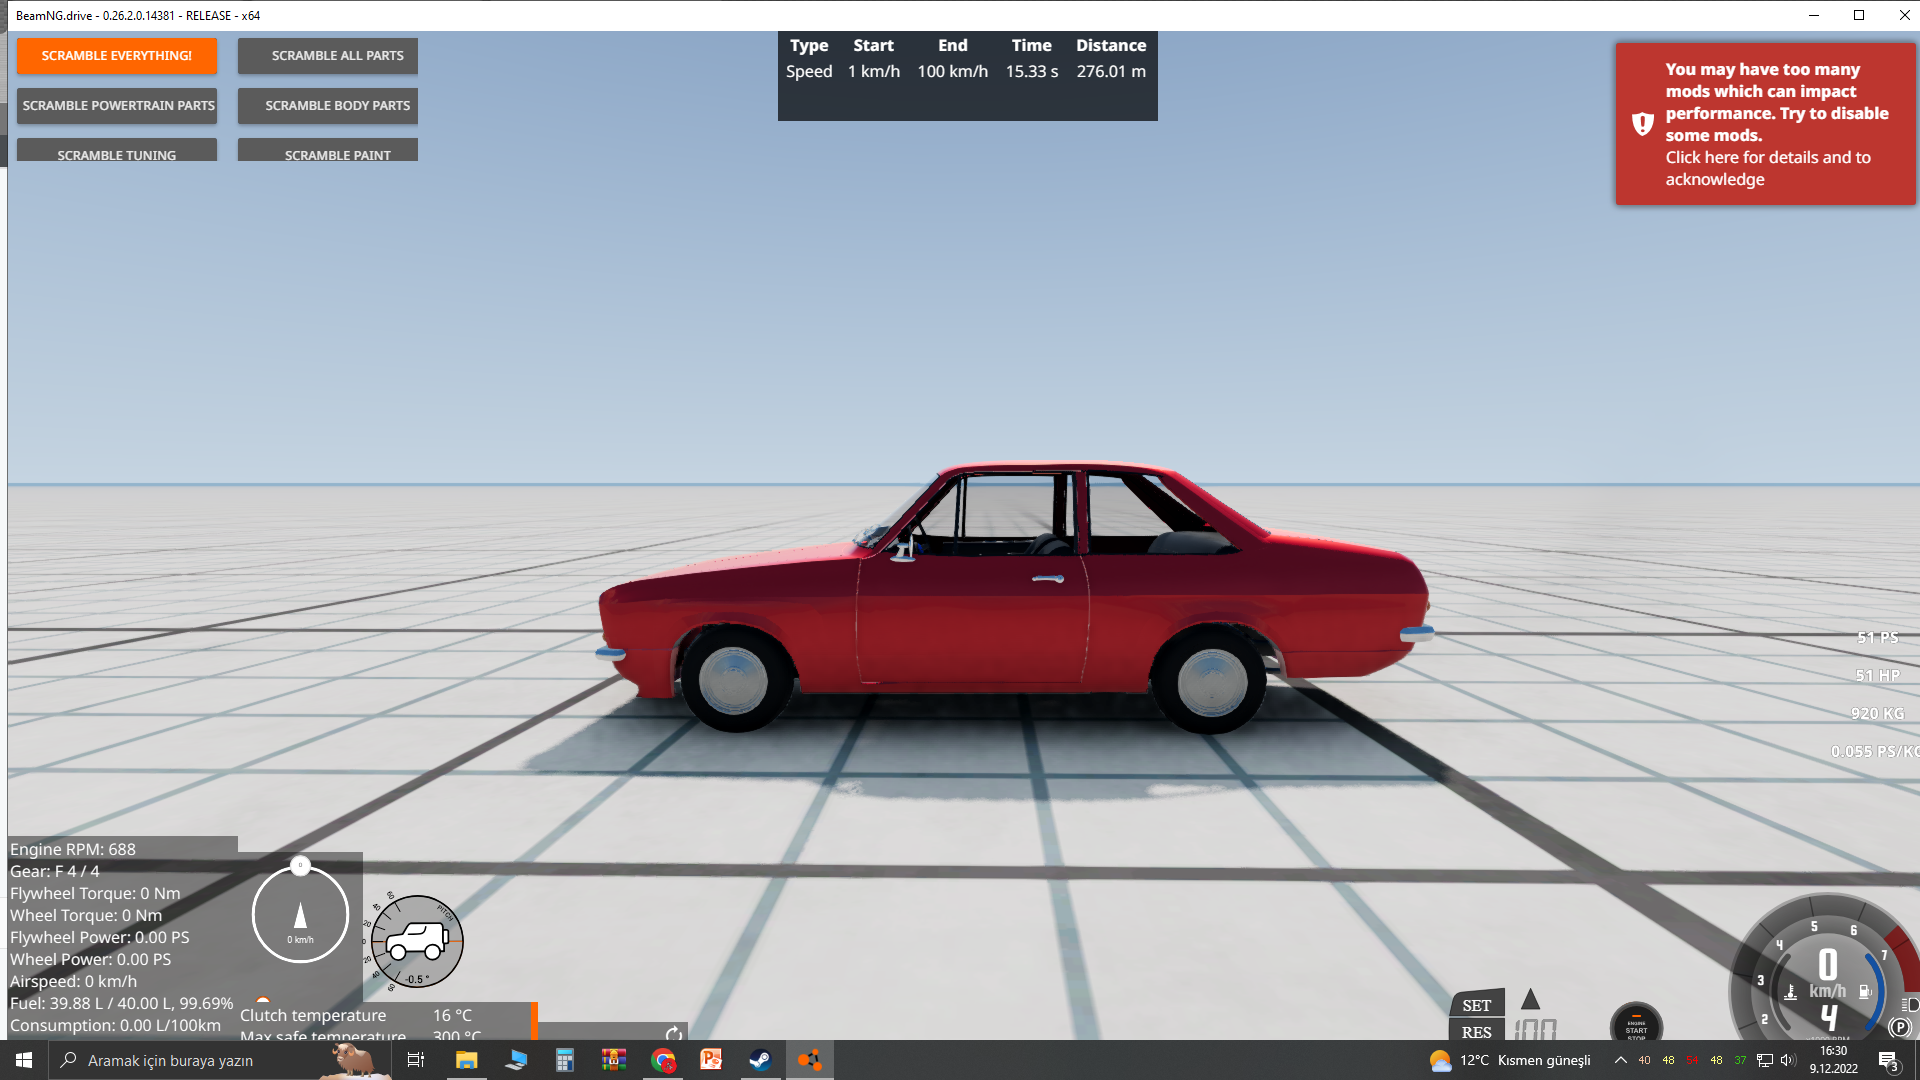Open mod performance warning notification
This screenshot has width=1920, height=1080.
tap(1765, 124)
